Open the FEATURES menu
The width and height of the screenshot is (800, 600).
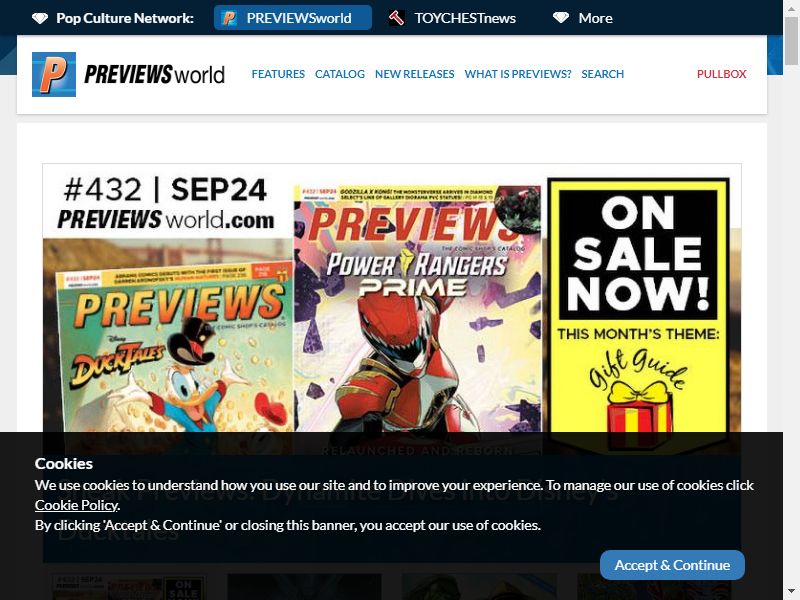click(x=278, y=74)
